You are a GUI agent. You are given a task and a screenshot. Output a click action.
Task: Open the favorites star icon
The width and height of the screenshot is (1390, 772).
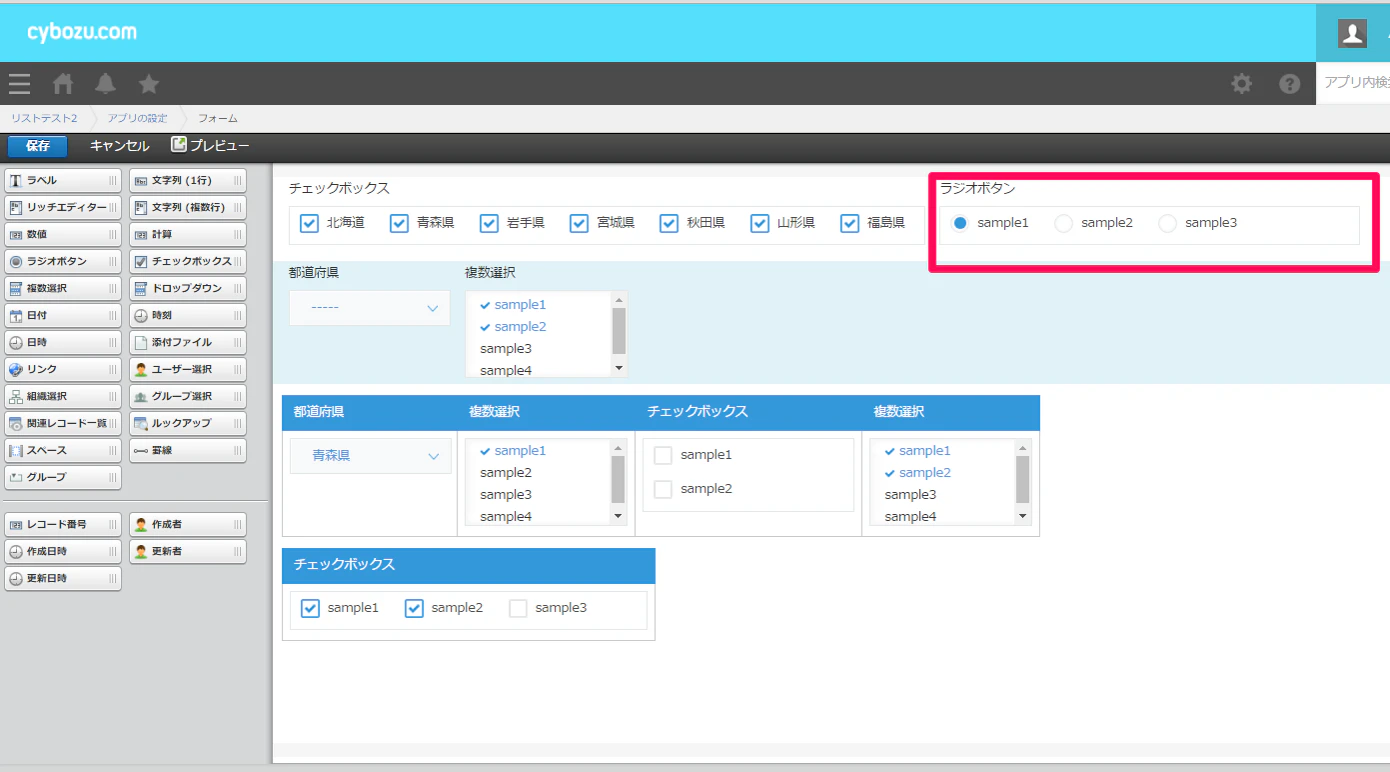(149, 84)
